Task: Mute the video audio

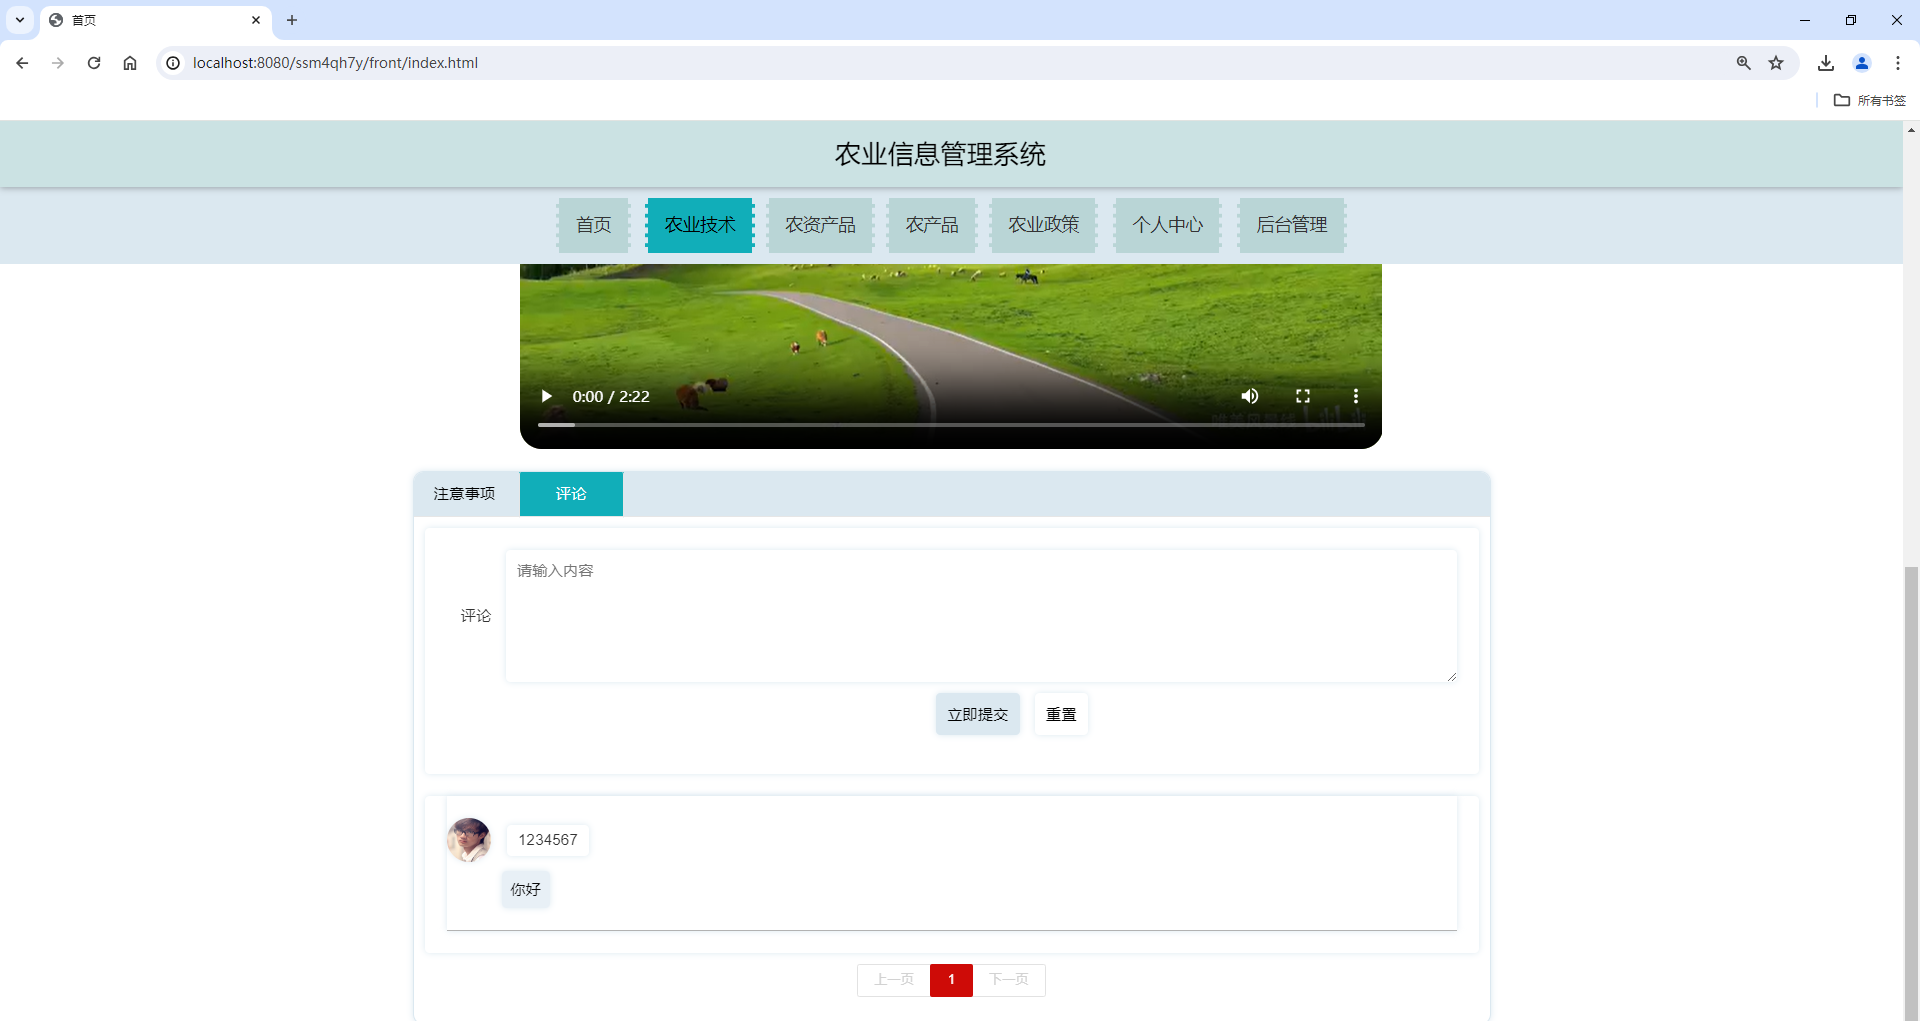Action: (1249, 396)
